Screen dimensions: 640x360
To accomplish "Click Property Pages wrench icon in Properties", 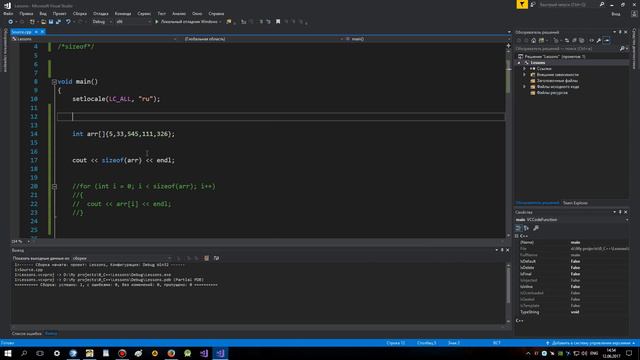I will (536, 228).
